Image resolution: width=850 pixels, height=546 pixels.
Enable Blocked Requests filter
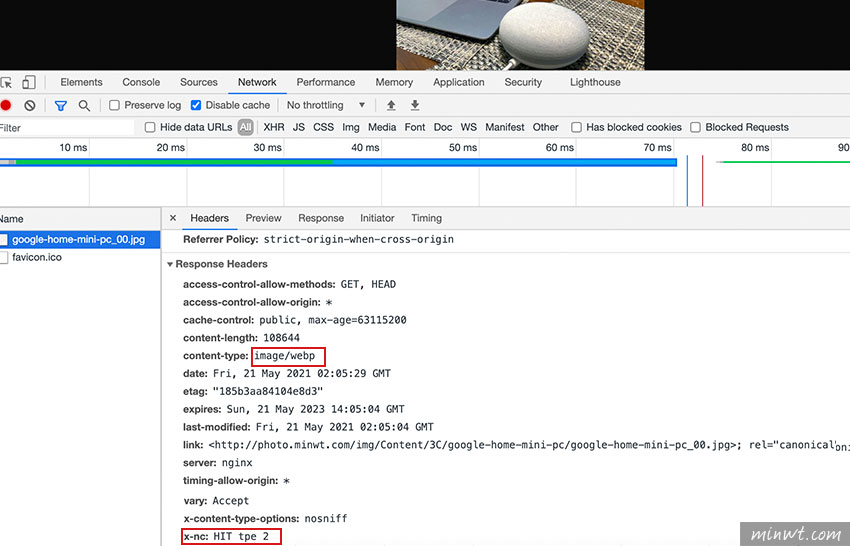pos(696,127)
